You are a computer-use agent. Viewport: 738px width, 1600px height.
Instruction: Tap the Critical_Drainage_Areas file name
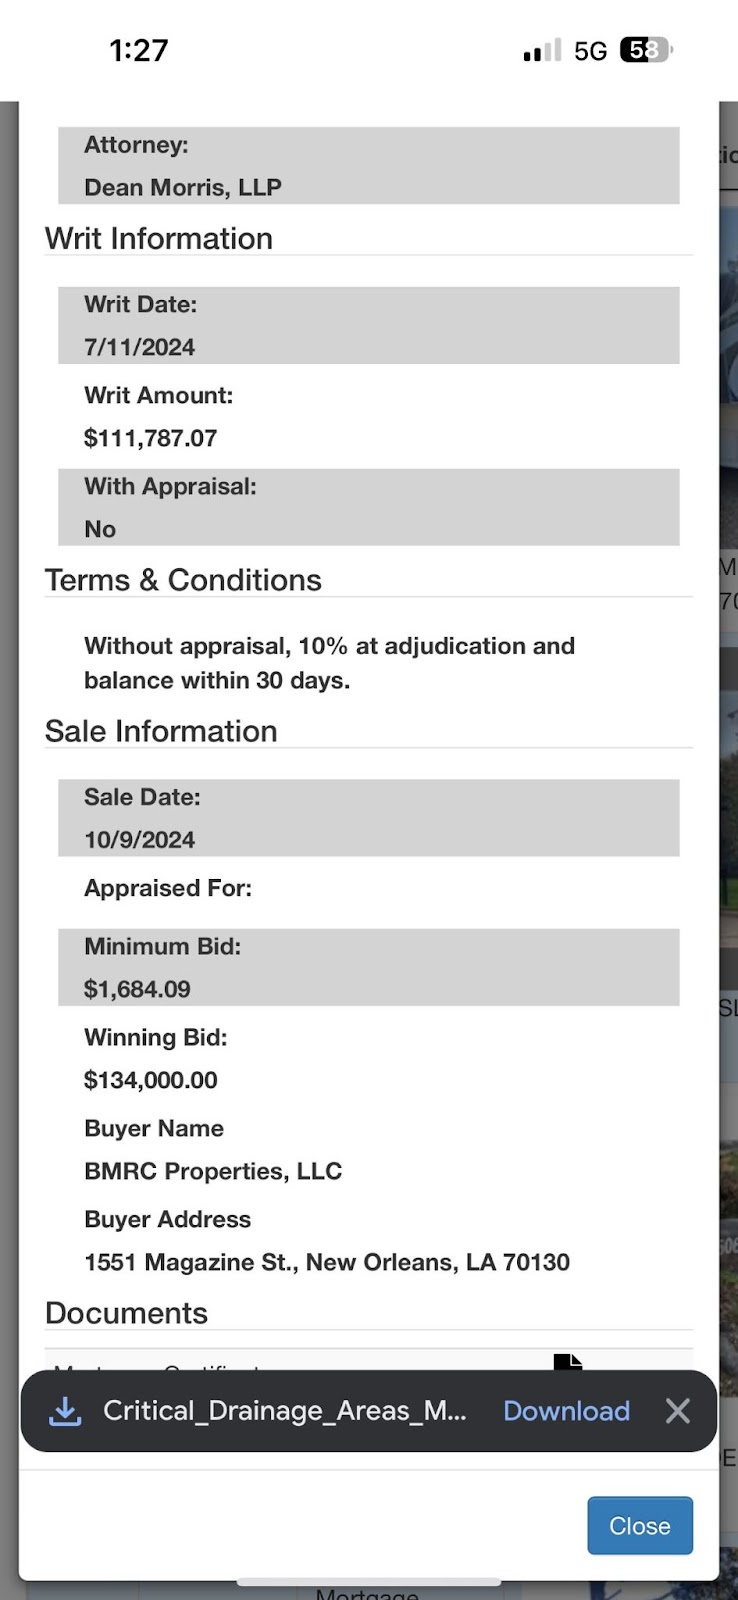(x=285, y=1411)
